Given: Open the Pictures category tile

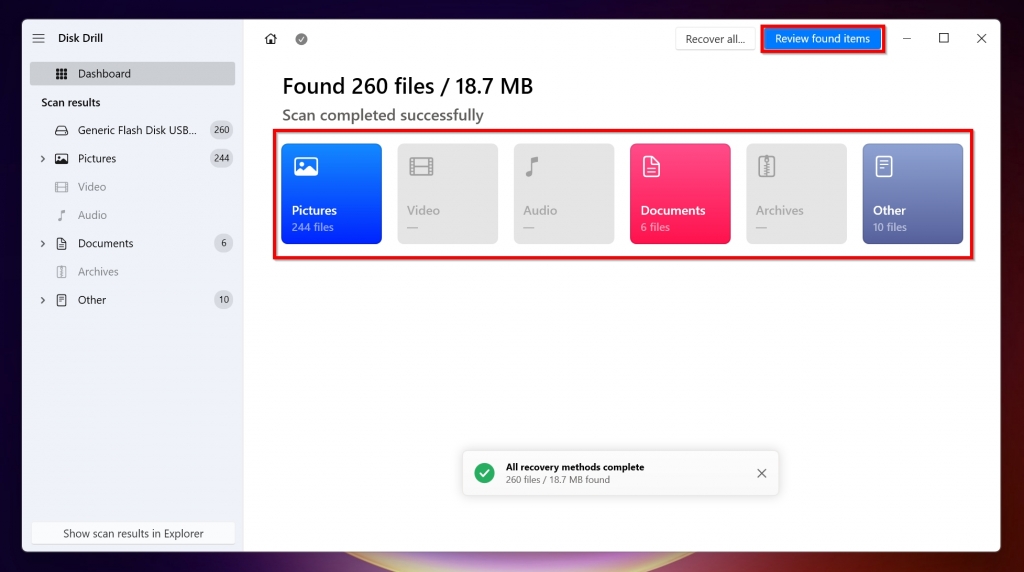Looking at the screenshot, I should pyautogui.click(x=331, y=194).
